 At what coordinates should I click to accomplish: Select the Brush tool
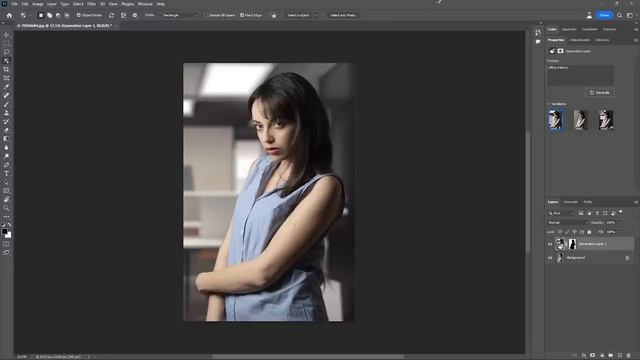pos(6,104)
